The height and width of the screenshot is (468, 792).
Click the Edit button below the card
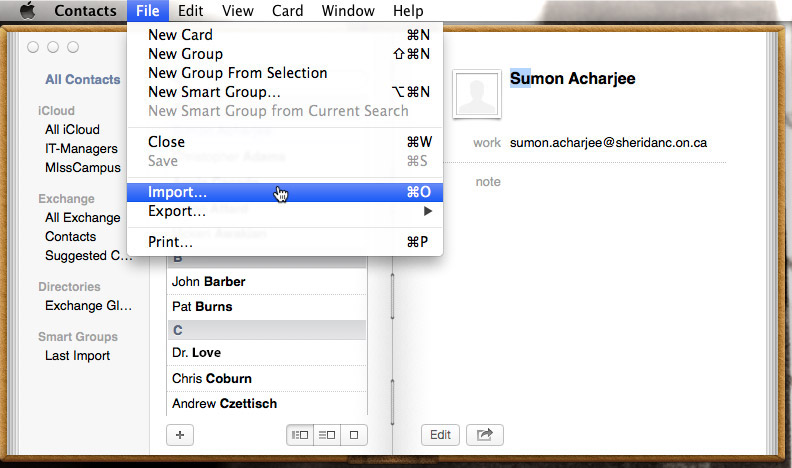click(x=440, y=435)
